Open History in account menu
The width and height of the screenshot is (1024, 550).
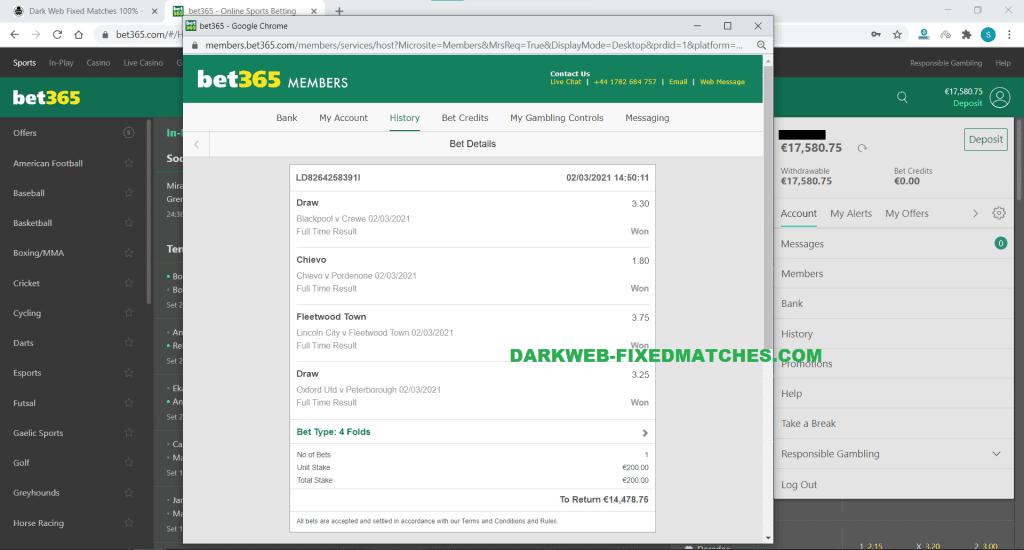(x=797, y=334)
